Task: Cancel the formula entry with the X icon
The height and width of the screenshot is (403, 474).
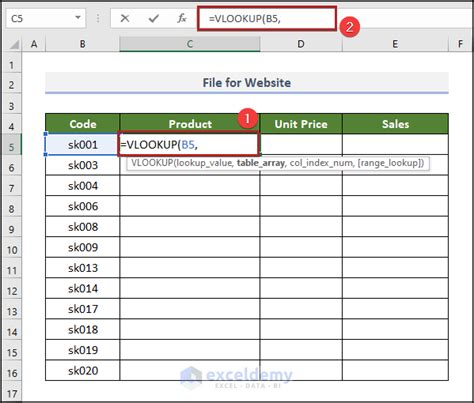Action: (125, 18)
